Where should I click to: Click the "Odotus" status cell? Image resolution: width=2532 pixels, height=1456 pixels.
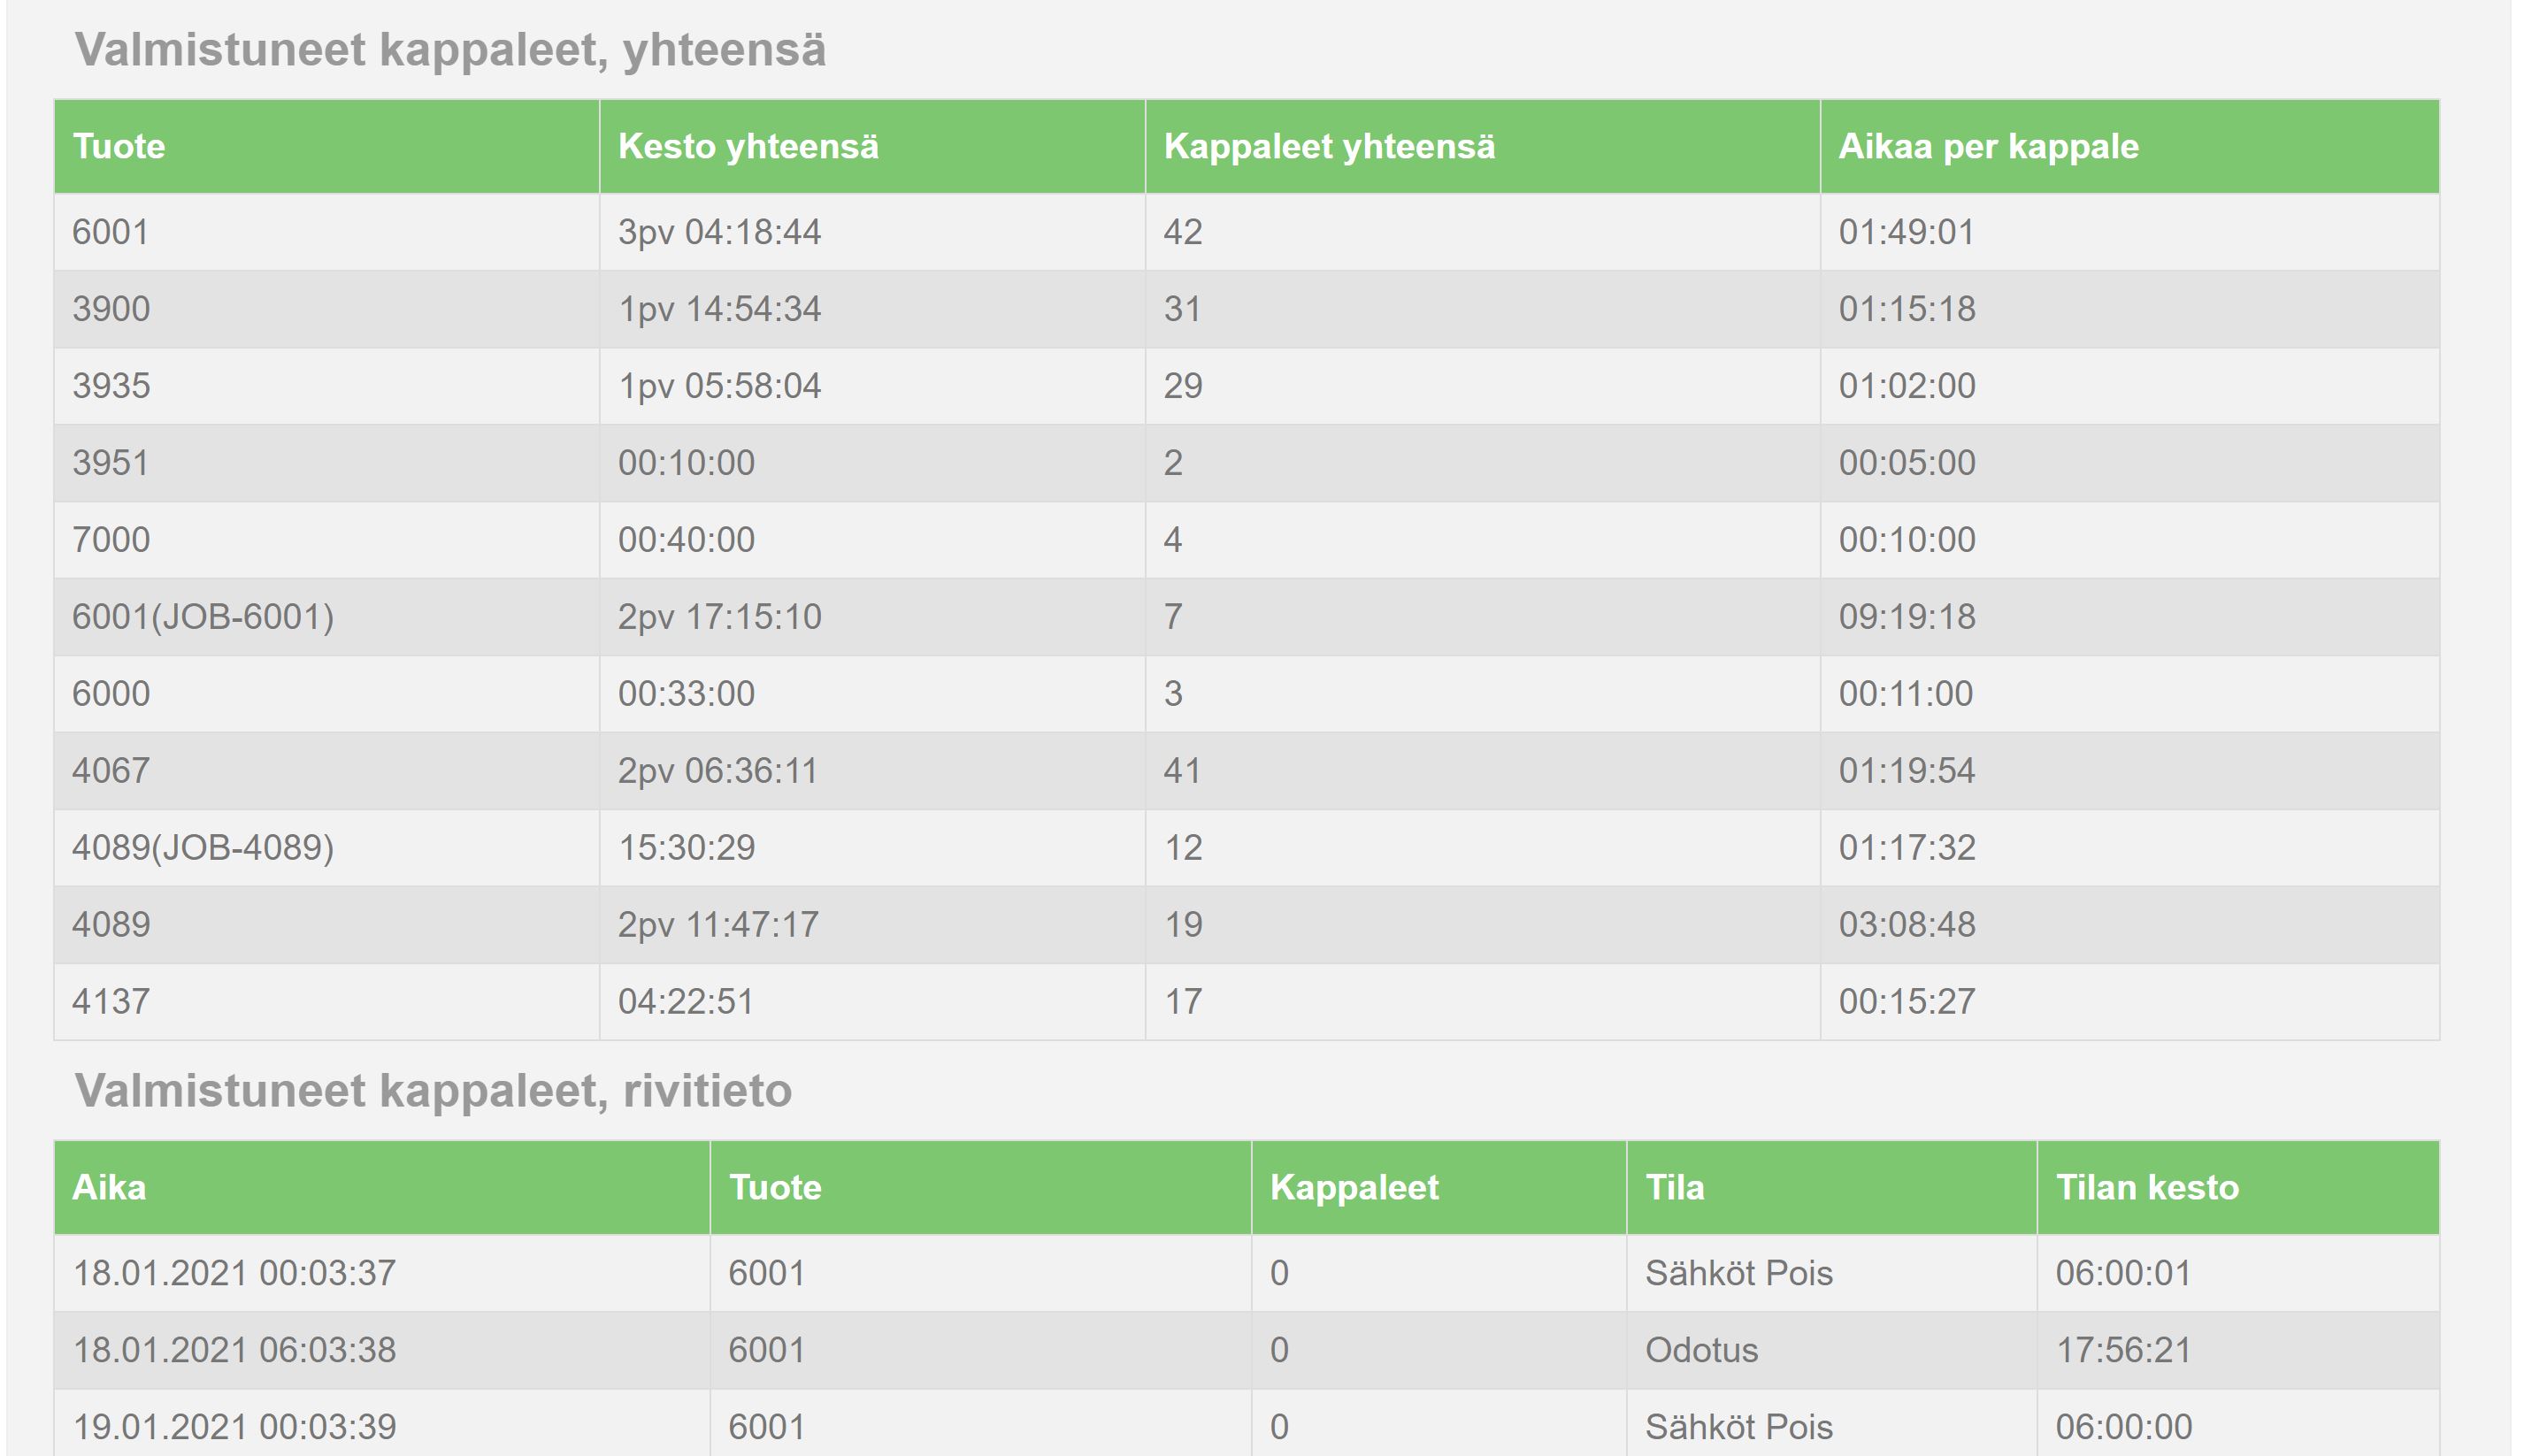tap(1701, 1350)
